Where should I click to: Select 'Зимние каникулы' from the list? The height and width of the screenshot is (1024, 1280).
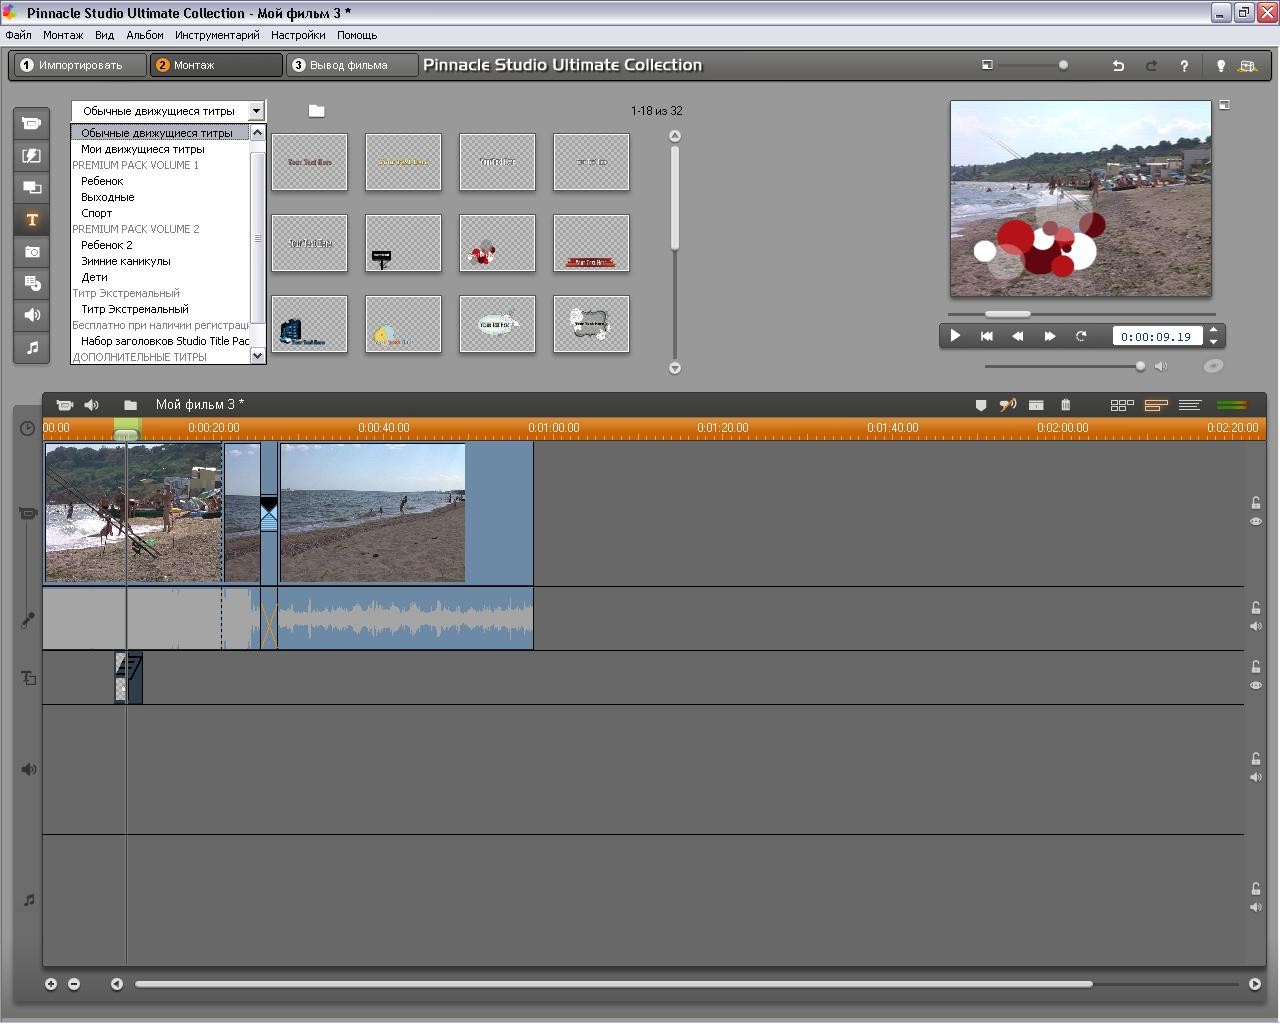pos(126,261)
